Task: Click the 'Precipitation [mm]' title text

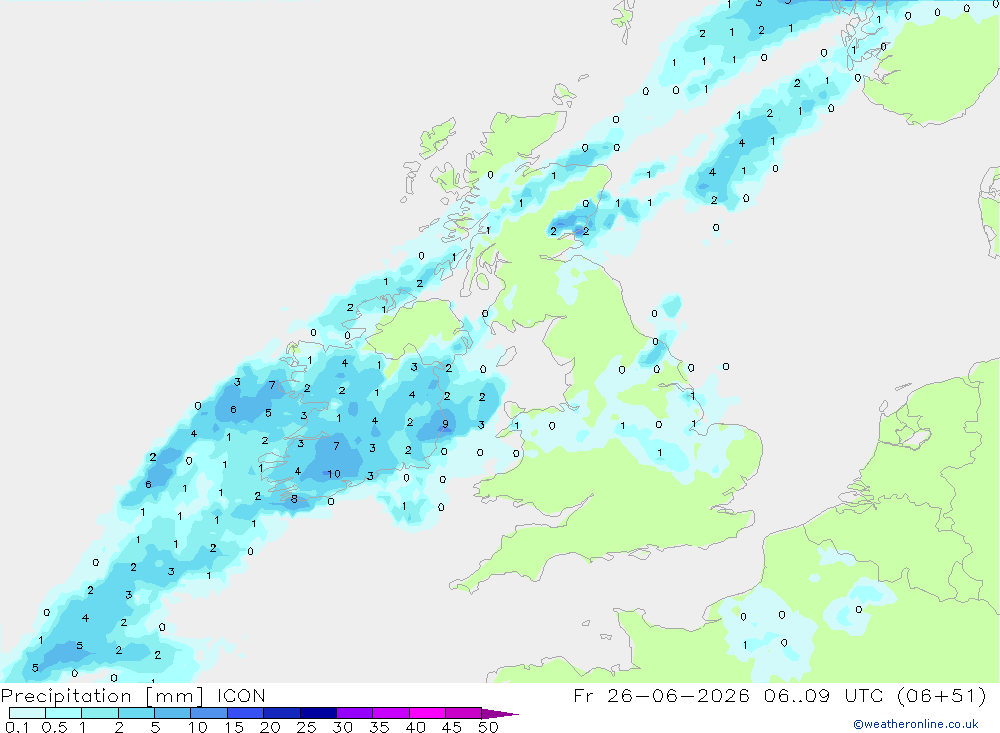Action: 102,696
